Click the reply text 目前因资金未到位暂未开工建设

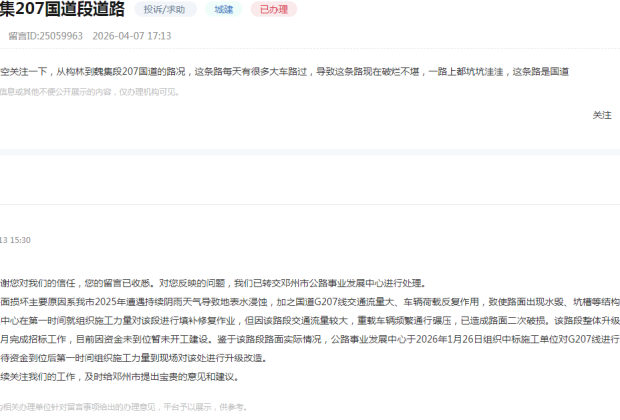(x=138, y=340)
